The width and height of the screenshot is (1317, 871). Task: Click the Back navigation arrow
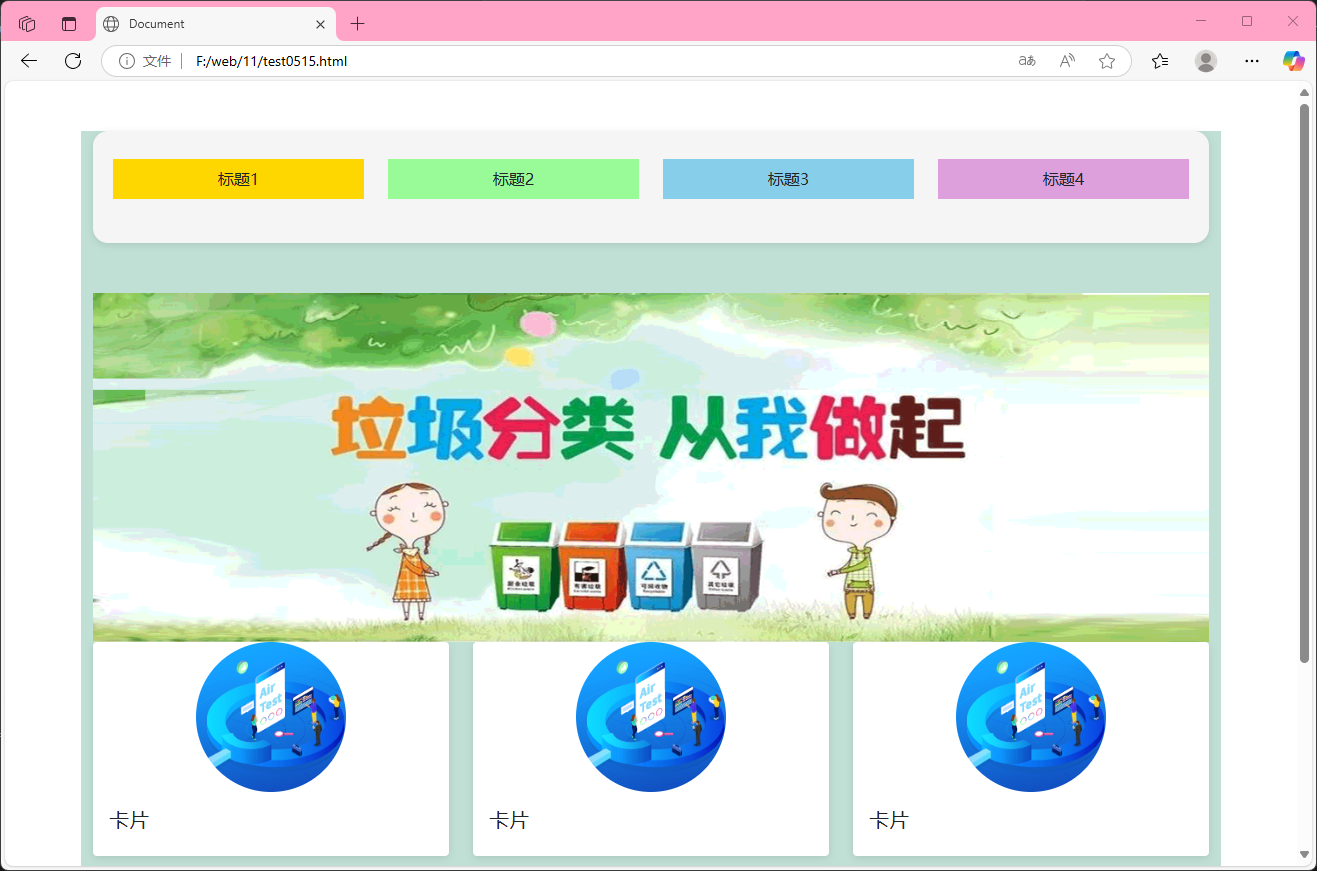[28, 61]
